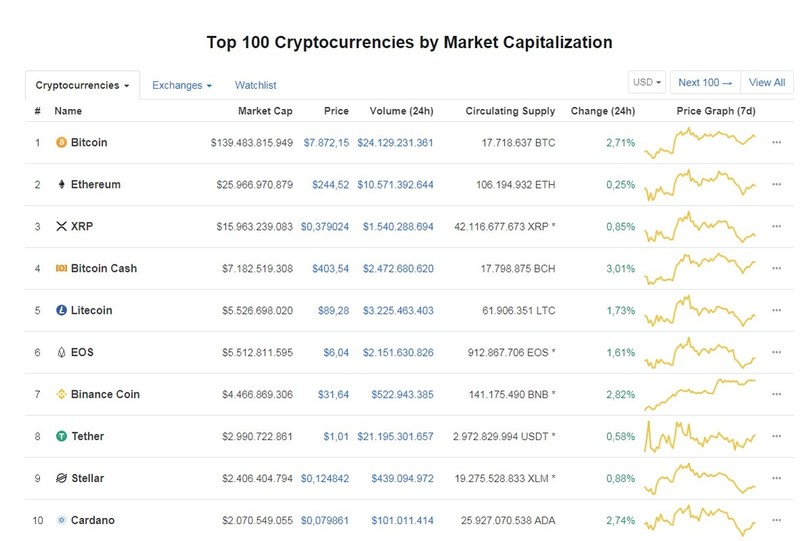Viewport: 800px width, 541px height.
Task: Click the XRP logo icon
Action: pyautogui.click(x=61, y=226)
